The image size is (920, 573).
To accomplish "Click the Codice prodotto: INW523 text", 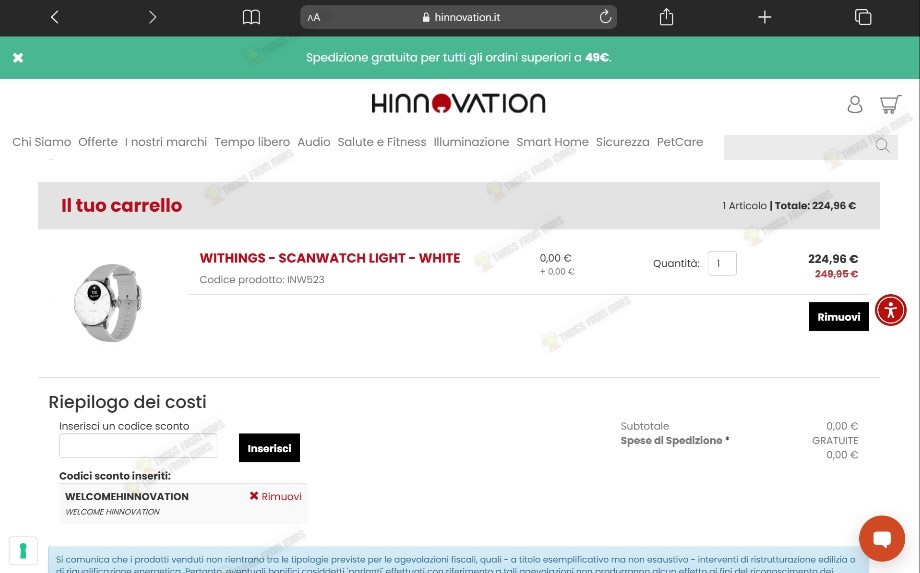I will (262, 280).
